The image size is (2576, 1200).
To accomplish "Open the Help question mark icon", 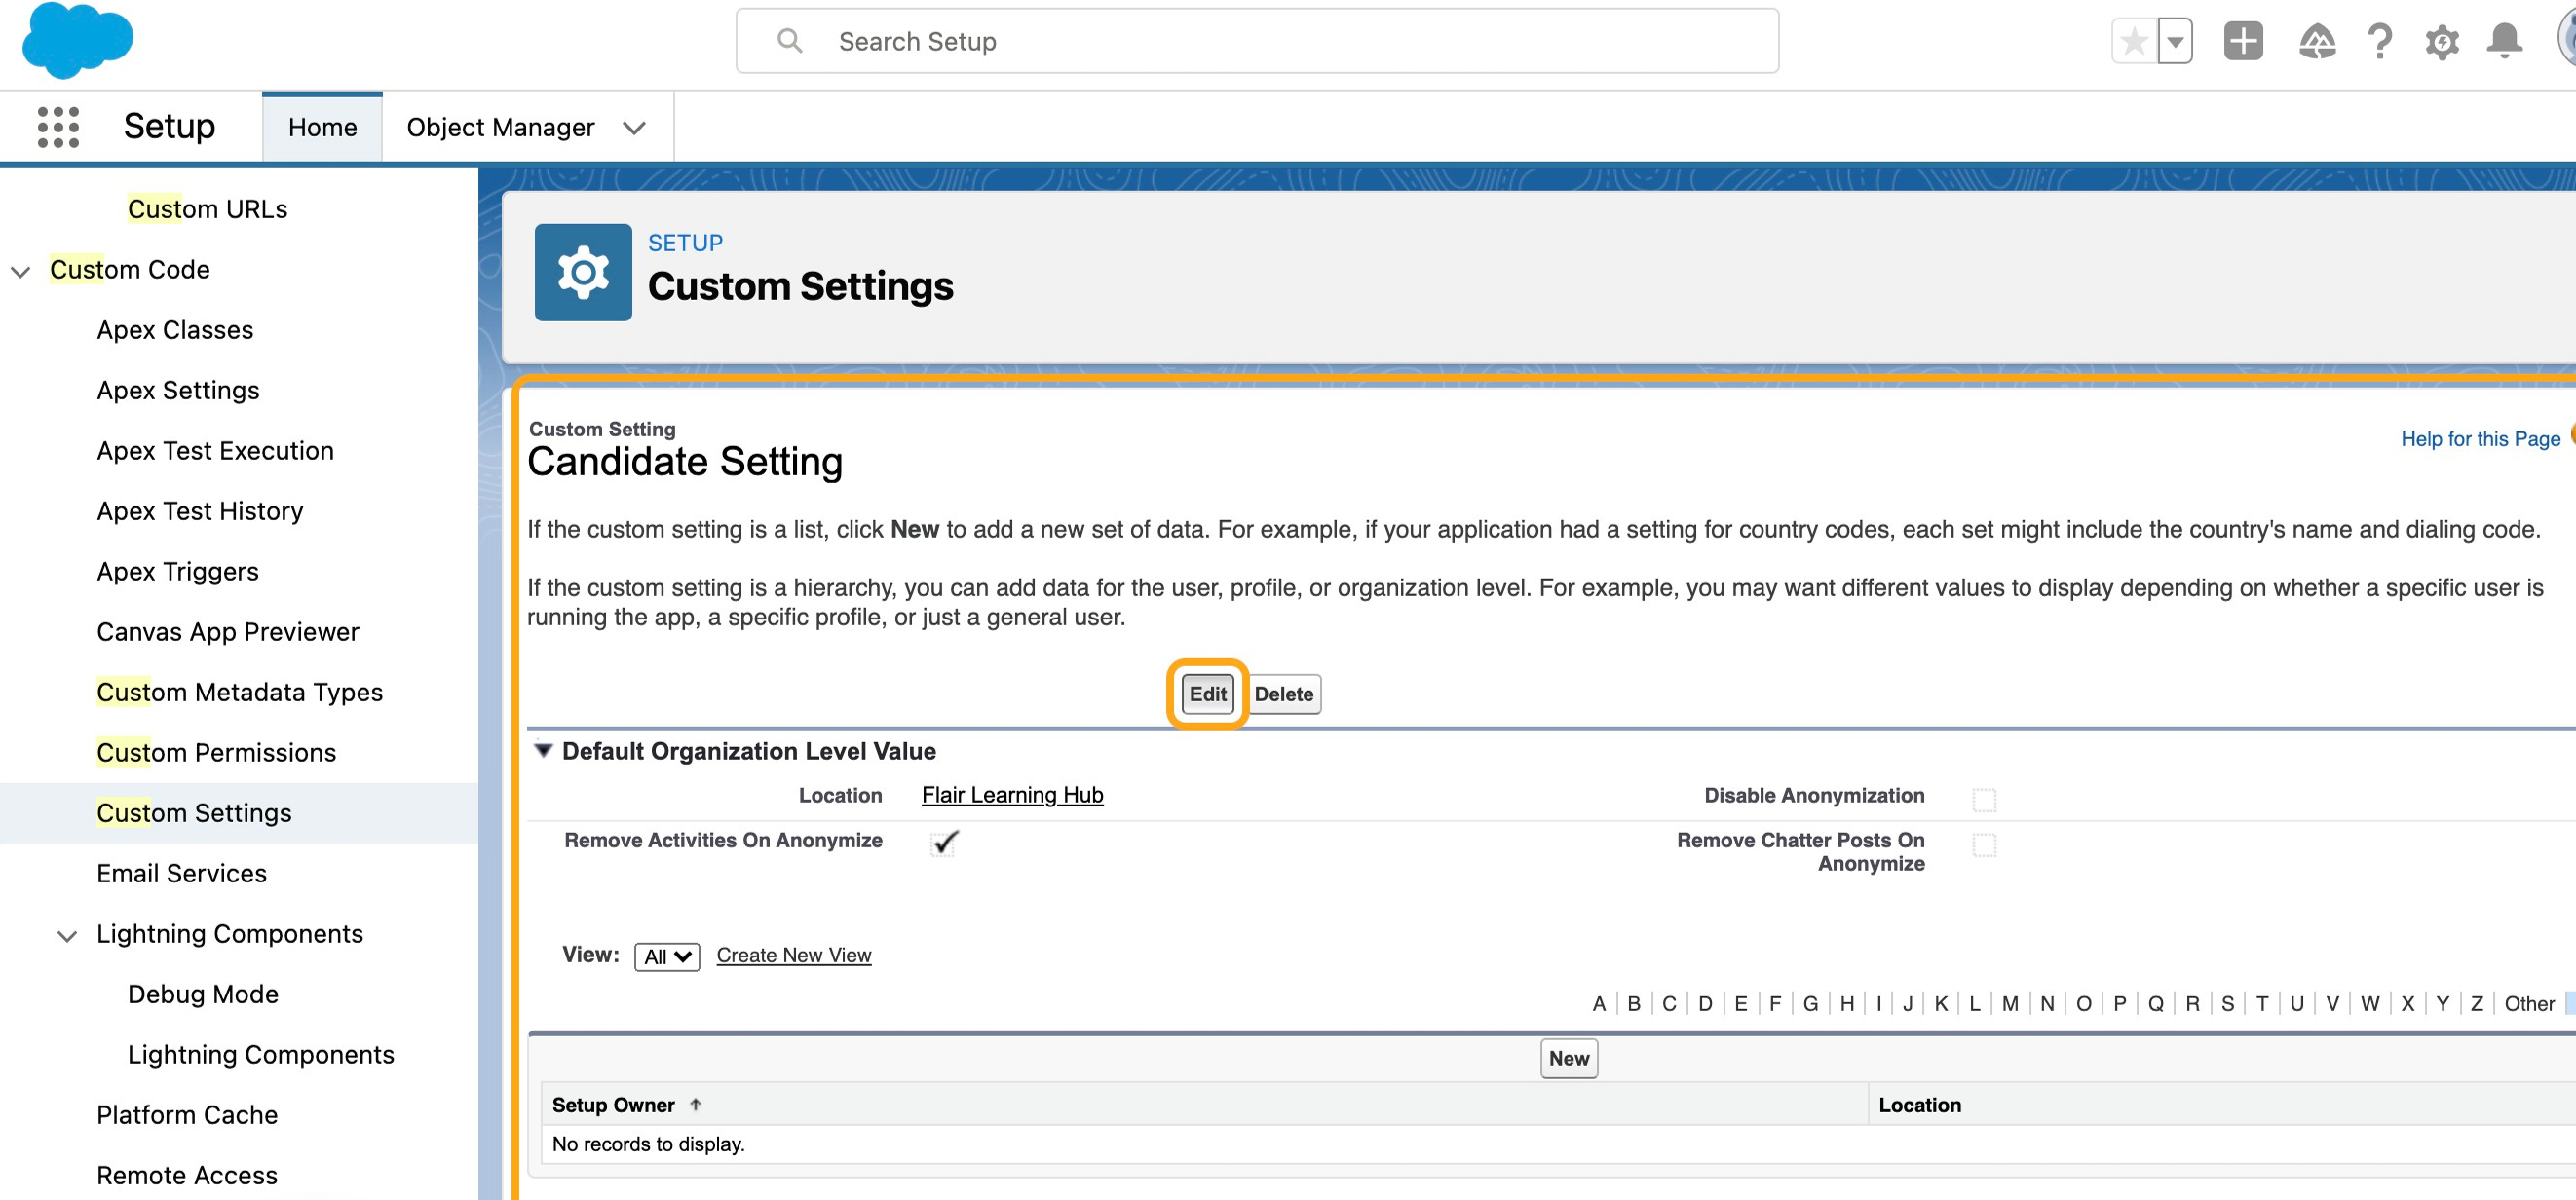I will click(2379, 41).
